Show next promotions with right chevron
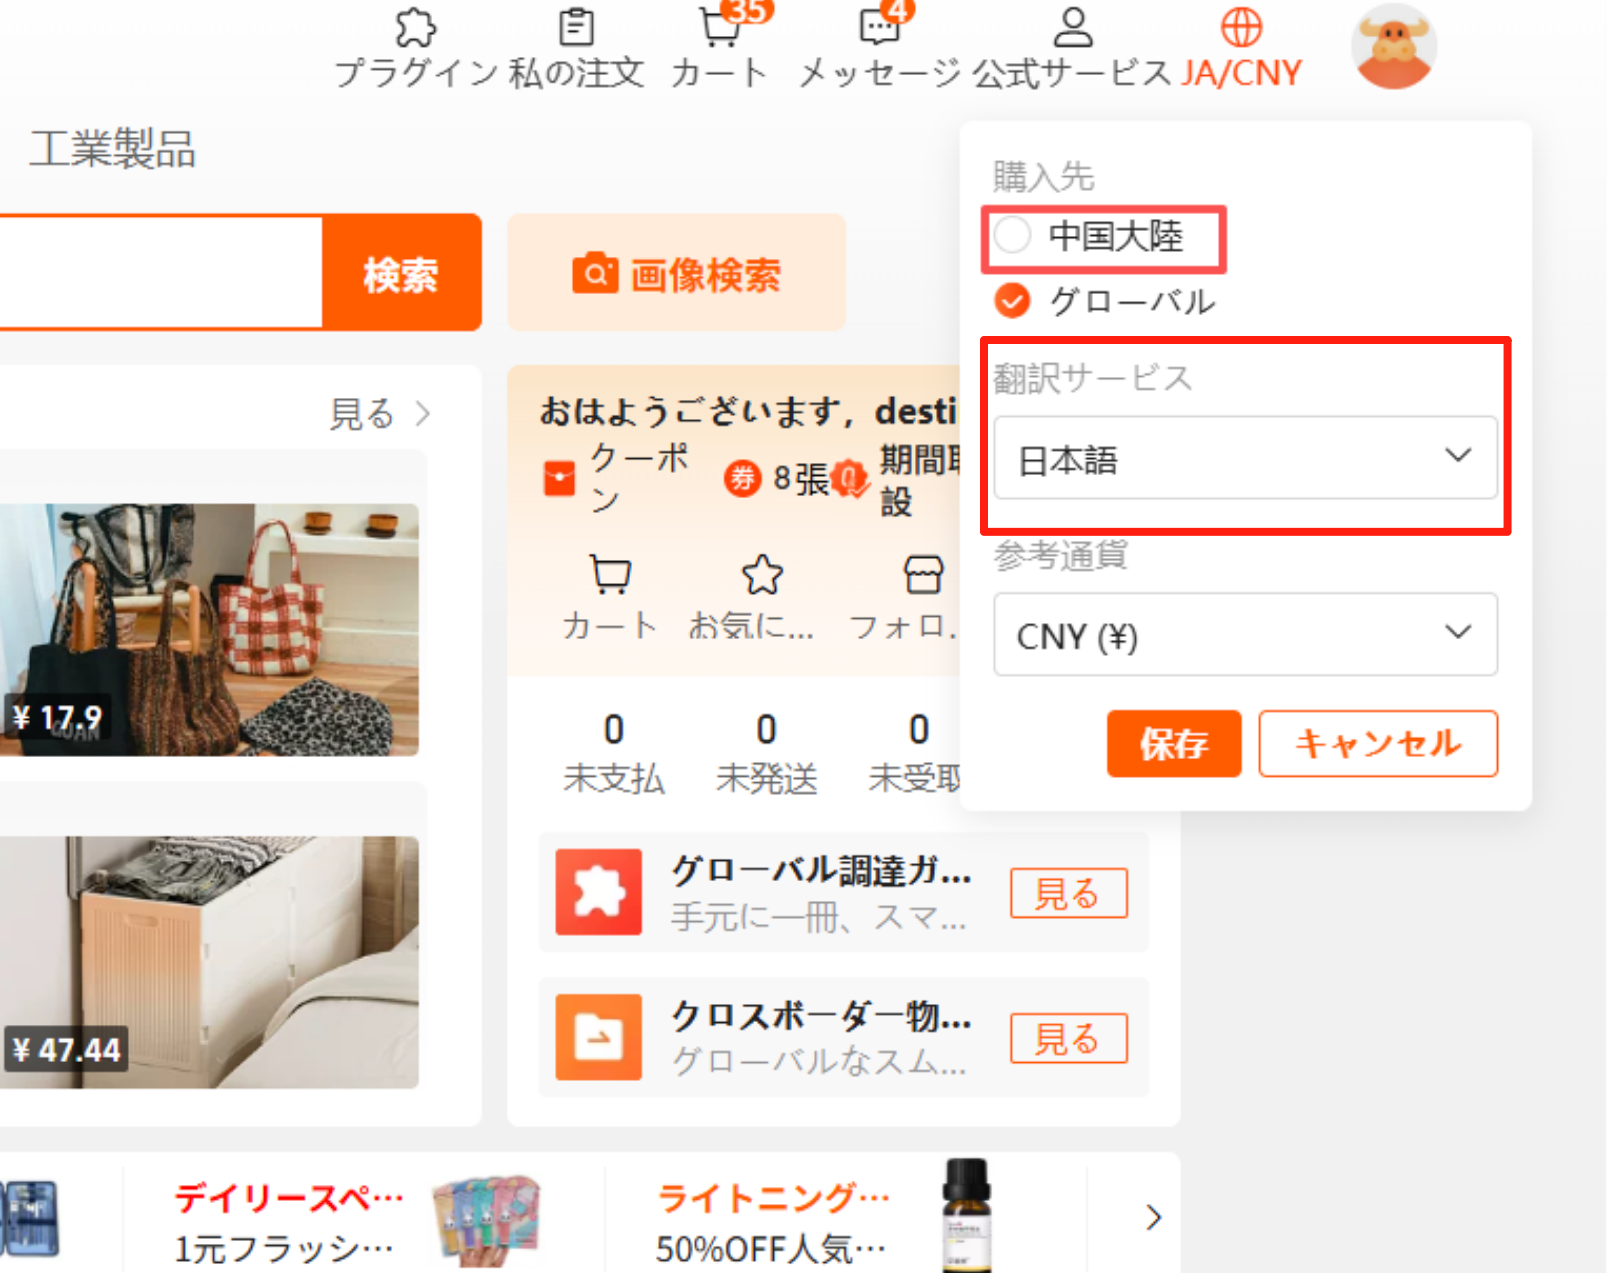Screen dimensions: 1608x1274 click(1153, 1217)
